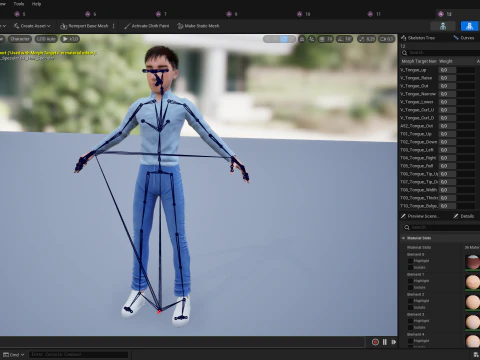Click Element 0 material thumbnail
Screen dimensions: 480x360
coord(473,262)
